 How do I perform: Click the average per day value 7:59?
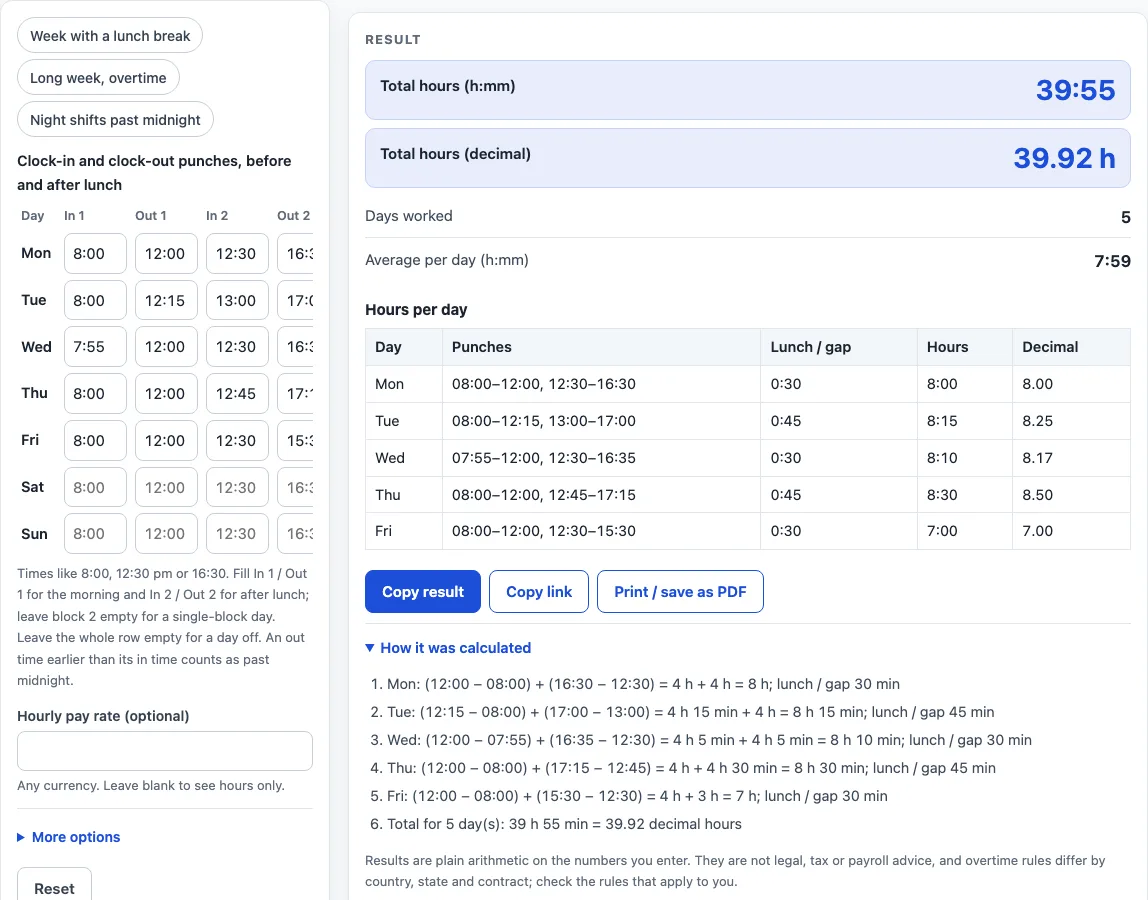pos(1112,261)
